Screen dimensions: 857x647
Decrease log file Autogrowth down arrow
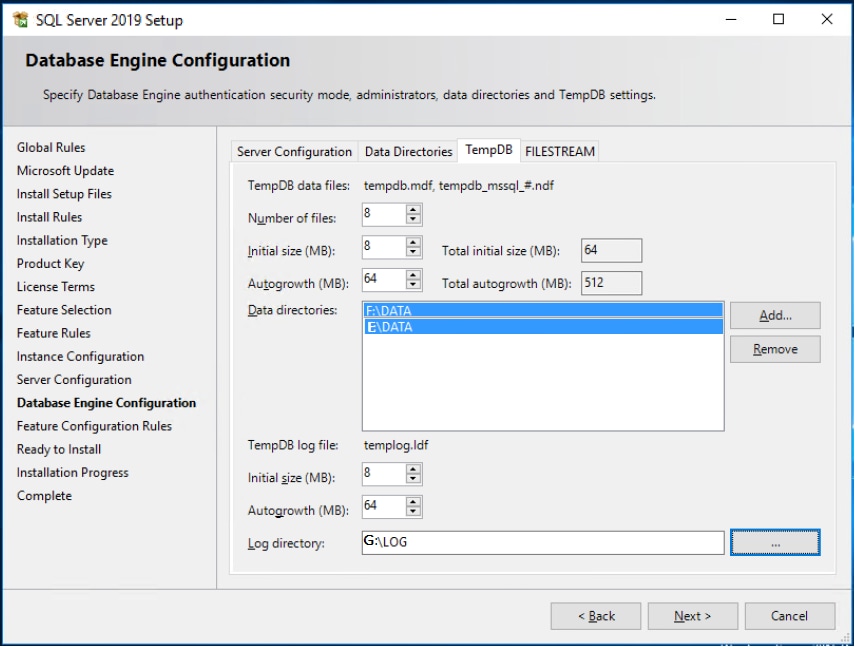(414, 511)
